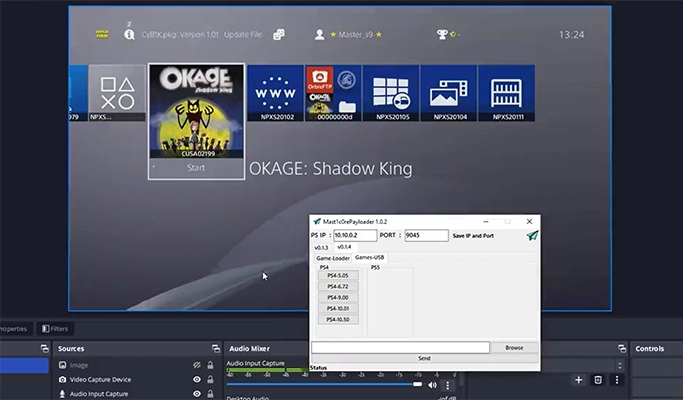Open the OrbisFTP folder tile 0000000d
Viewport: 683px width, 400px height.
click(333, 93)
